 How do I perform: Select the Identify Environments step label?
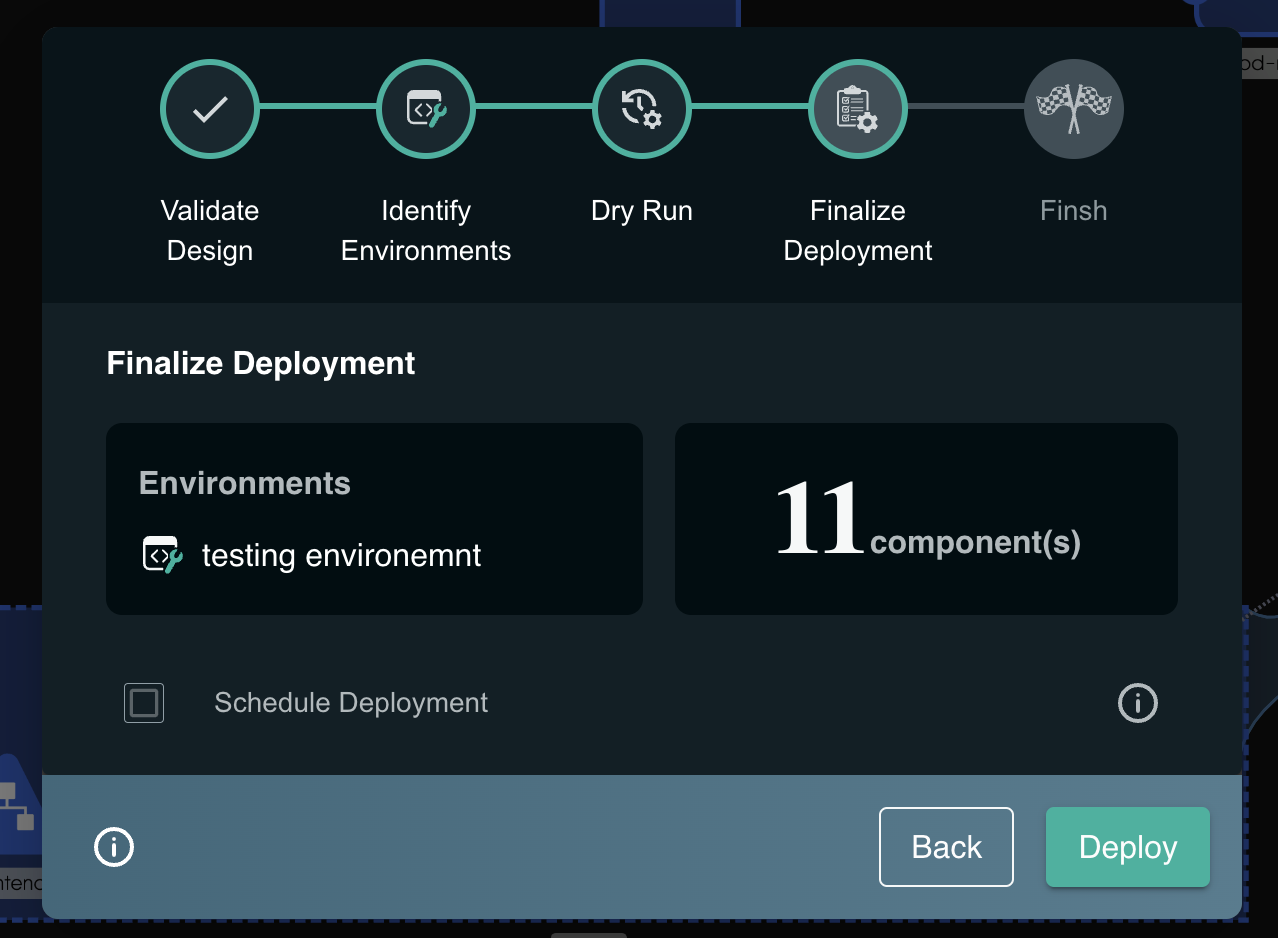425,230
